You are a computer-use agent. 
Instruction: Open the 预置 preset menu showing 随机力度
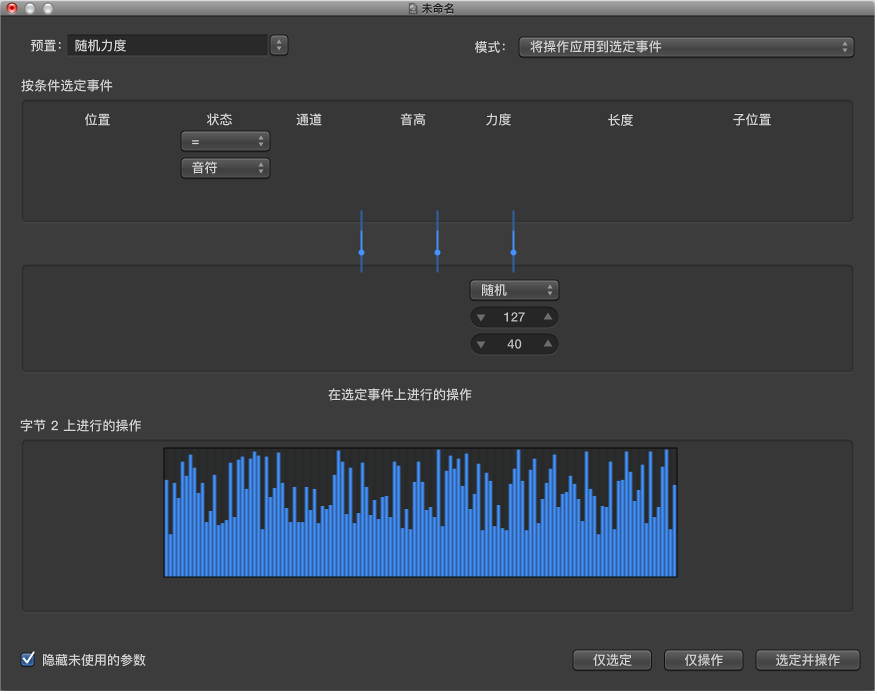coord(166,46)
